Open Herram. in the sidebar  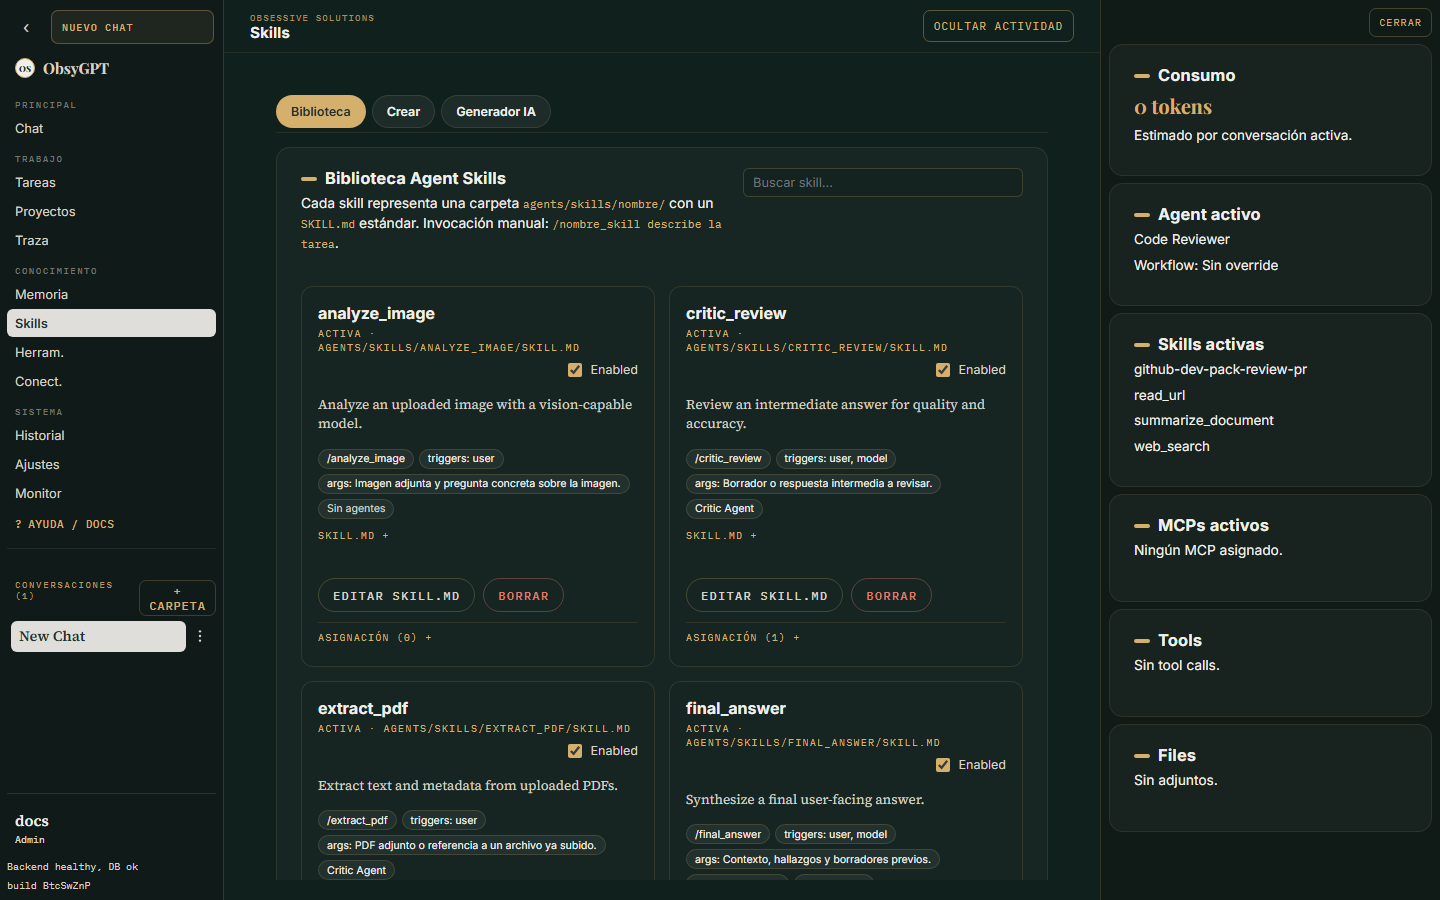point(111,352)
